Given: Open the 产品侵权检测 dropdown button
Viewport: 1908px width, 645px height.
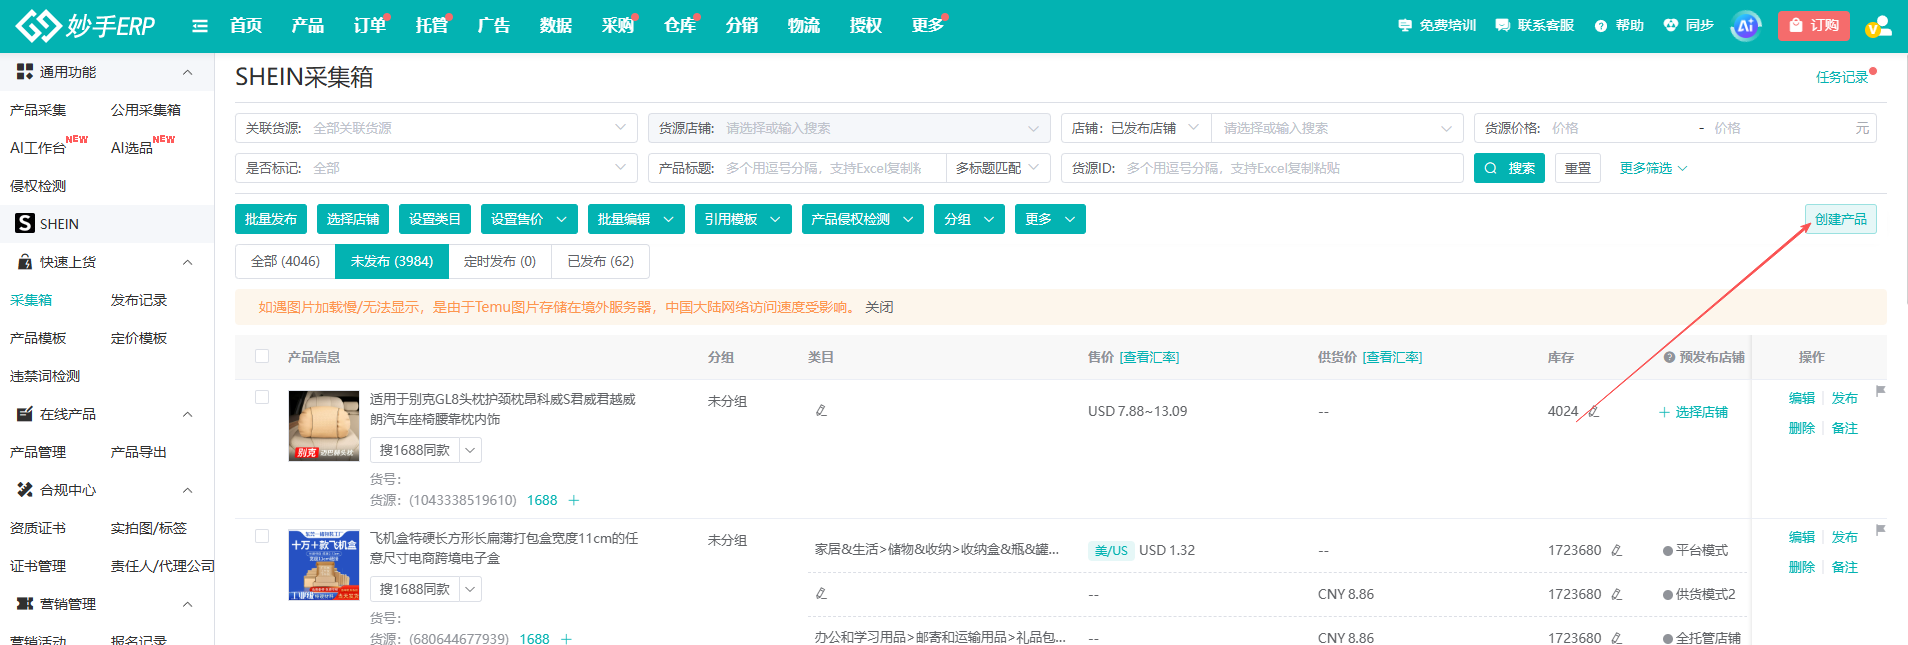Looking at the screenshot, I should pos(863,219).
